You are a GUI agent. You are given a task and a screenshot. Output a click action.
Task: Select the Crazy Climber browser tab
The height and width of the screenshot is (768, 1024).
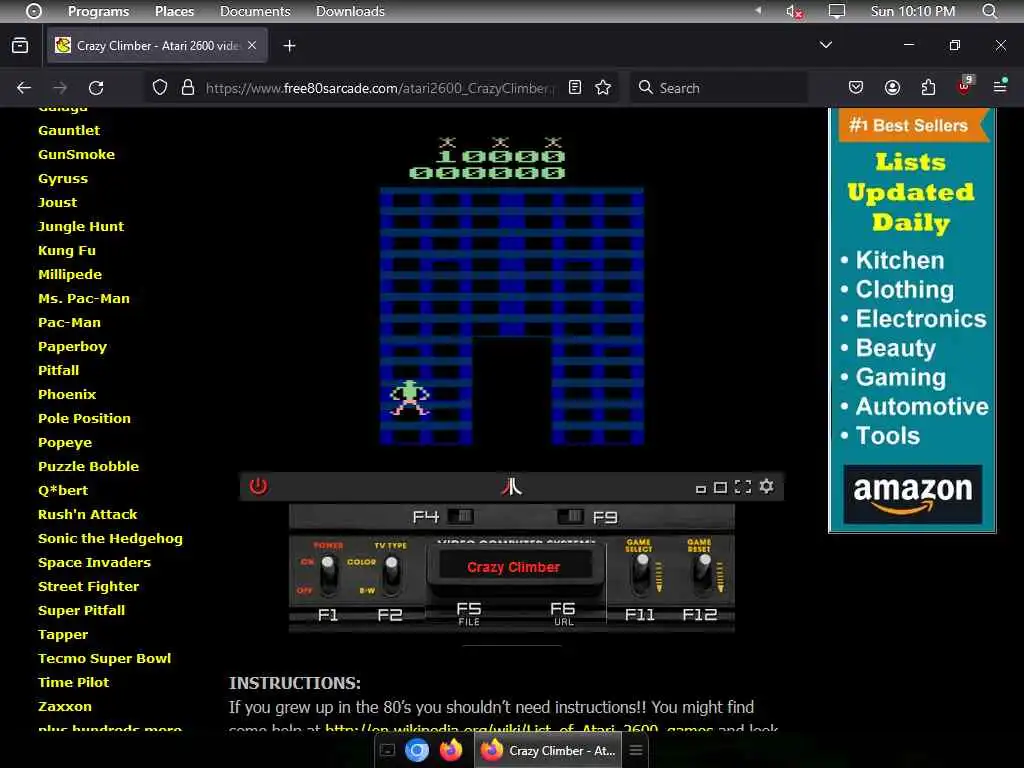coord(157,46)
